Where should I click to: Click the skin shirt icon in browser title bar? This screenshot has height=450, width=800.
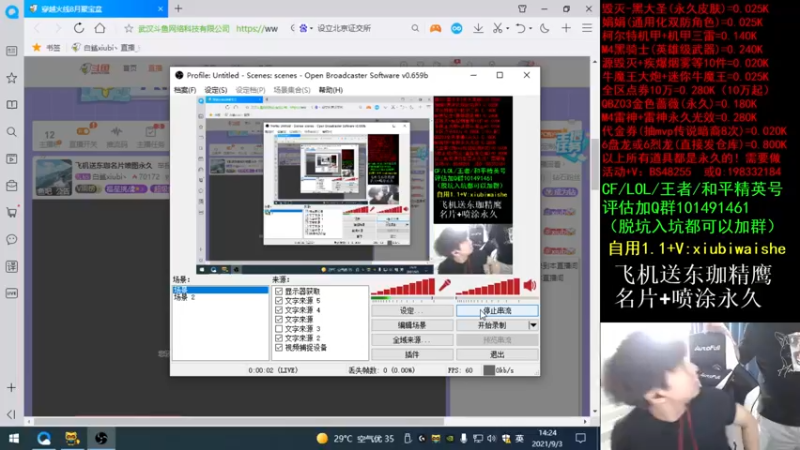pos(522,9)
